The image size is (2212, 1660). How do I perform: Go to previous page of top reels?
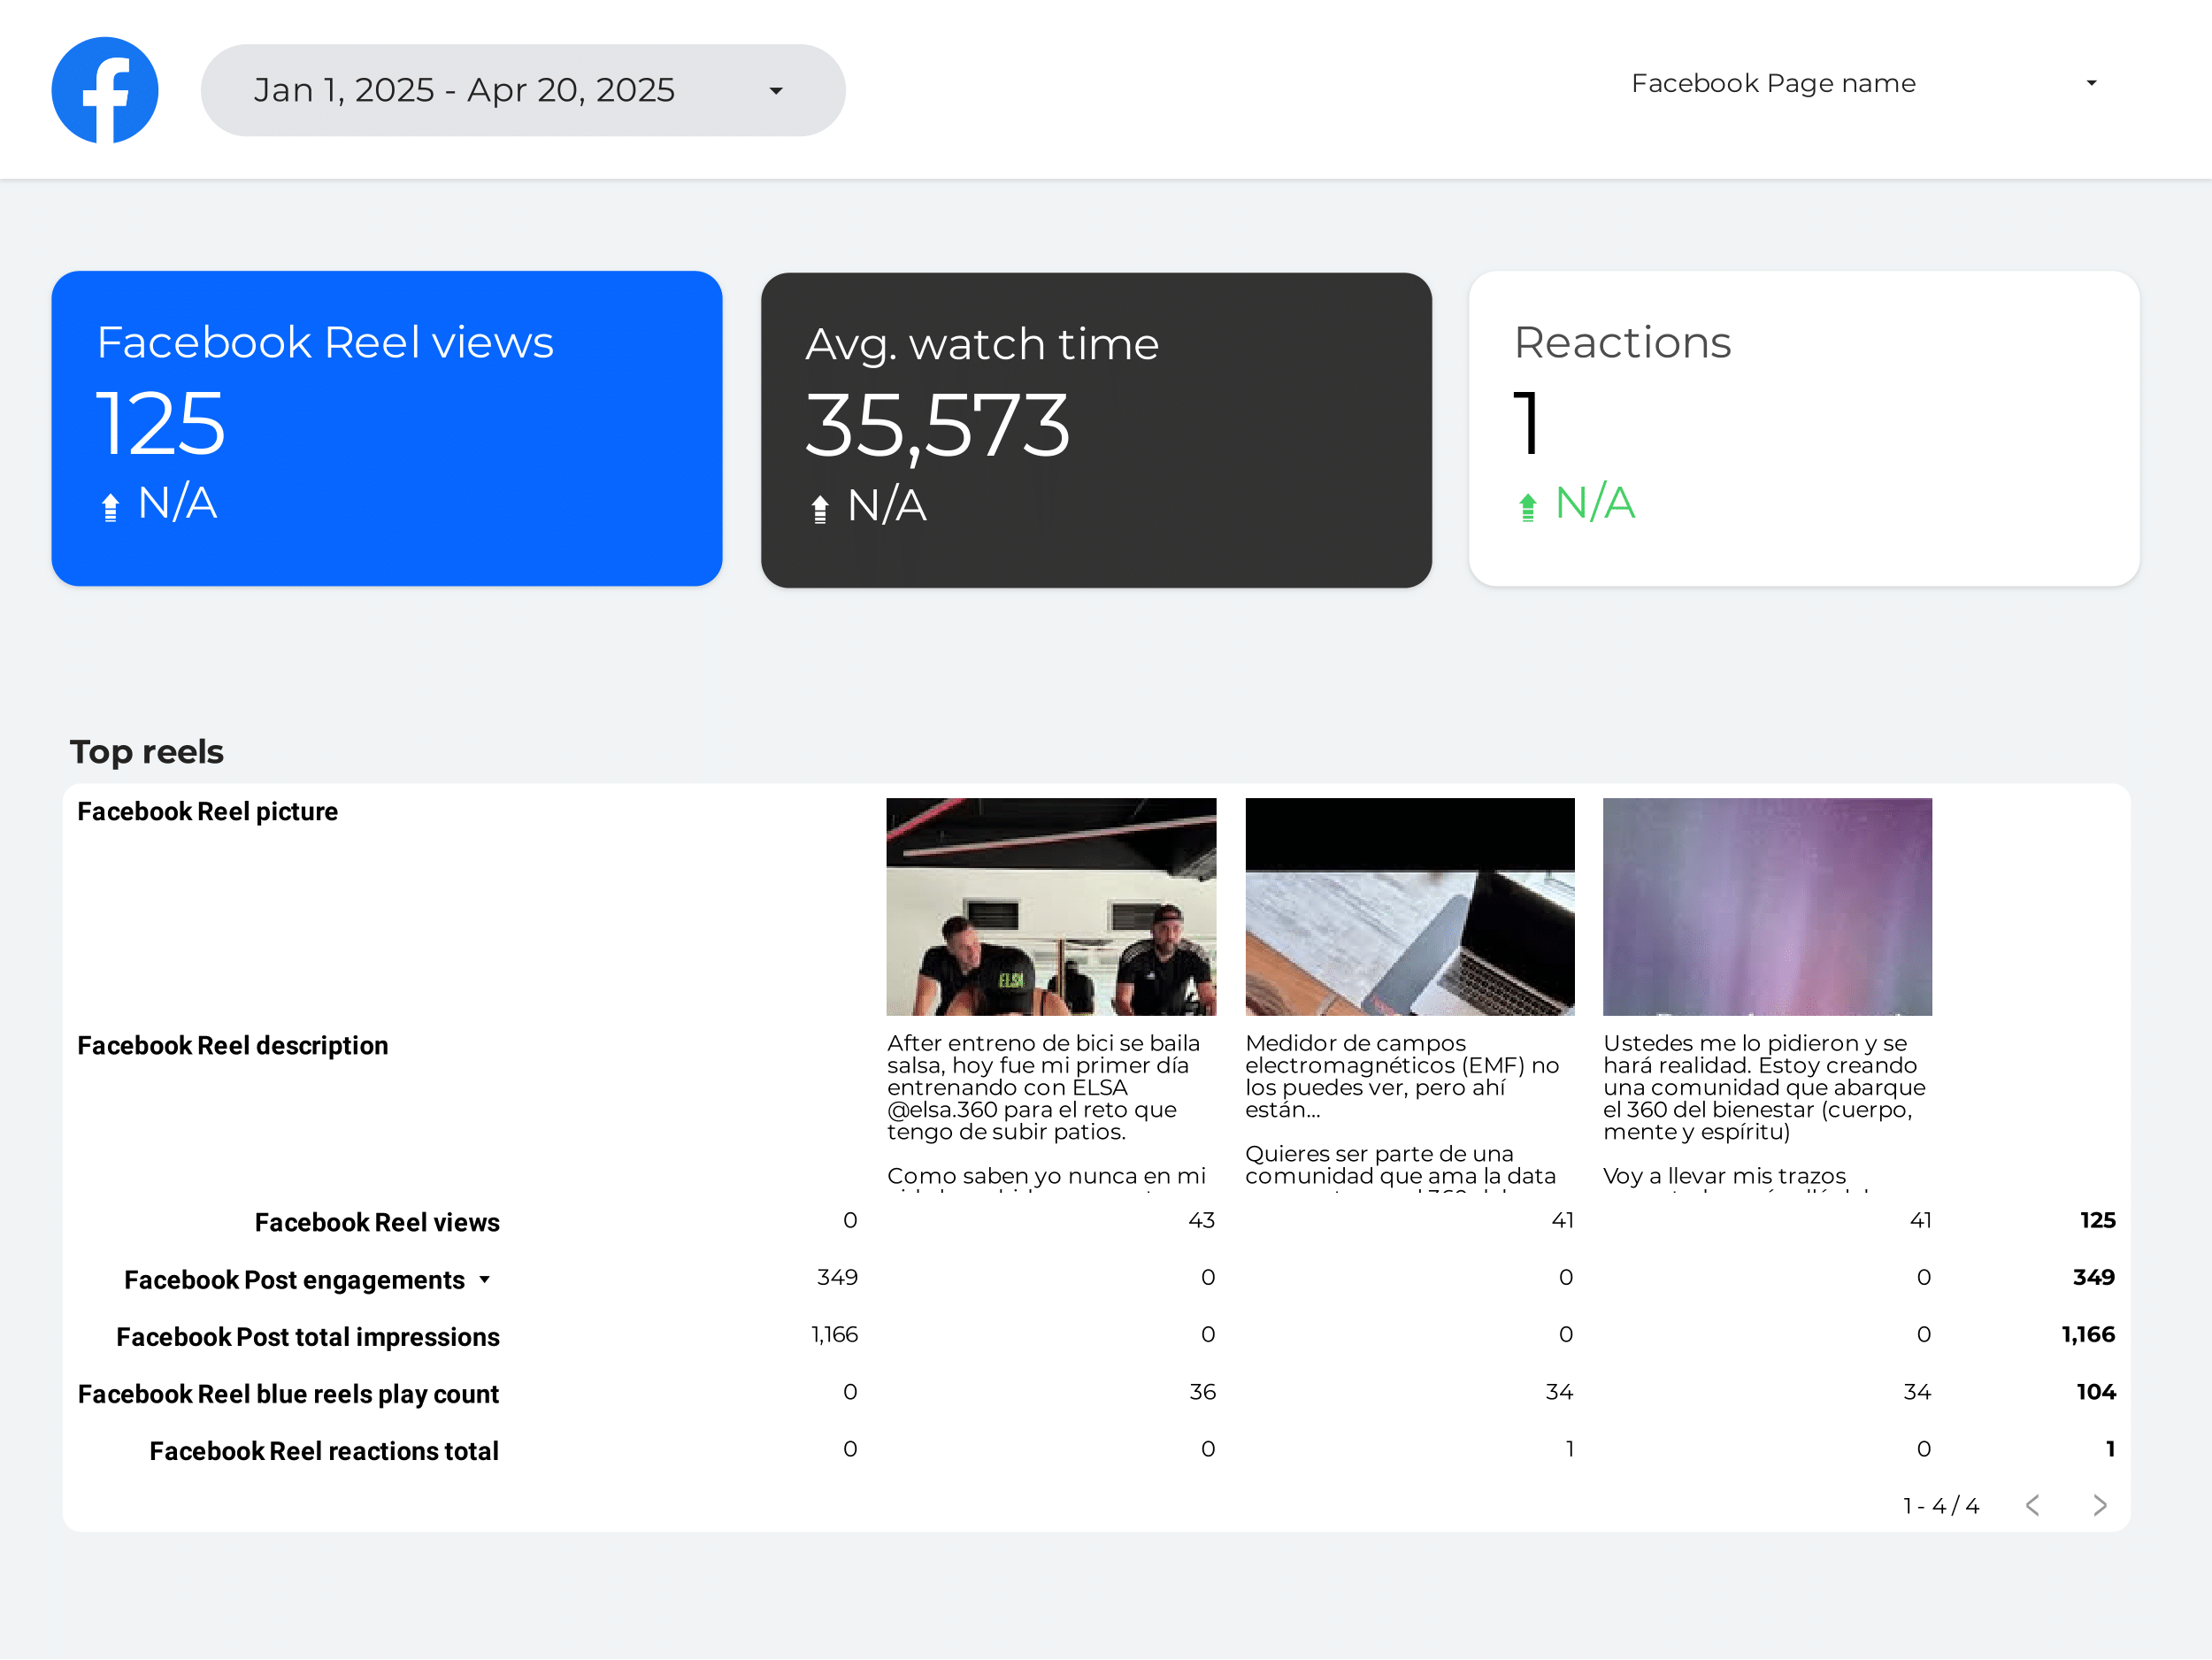(x=2033, y=1506)
